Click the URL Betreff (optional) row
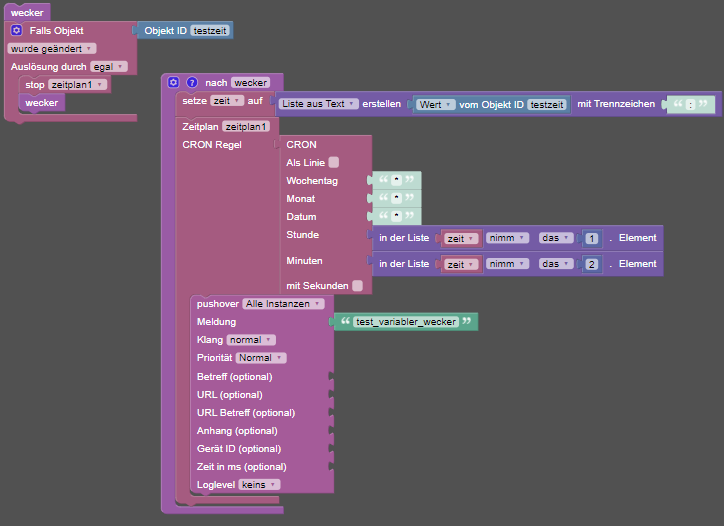This screenshot has height=526, width=724. tap(262, 412)
